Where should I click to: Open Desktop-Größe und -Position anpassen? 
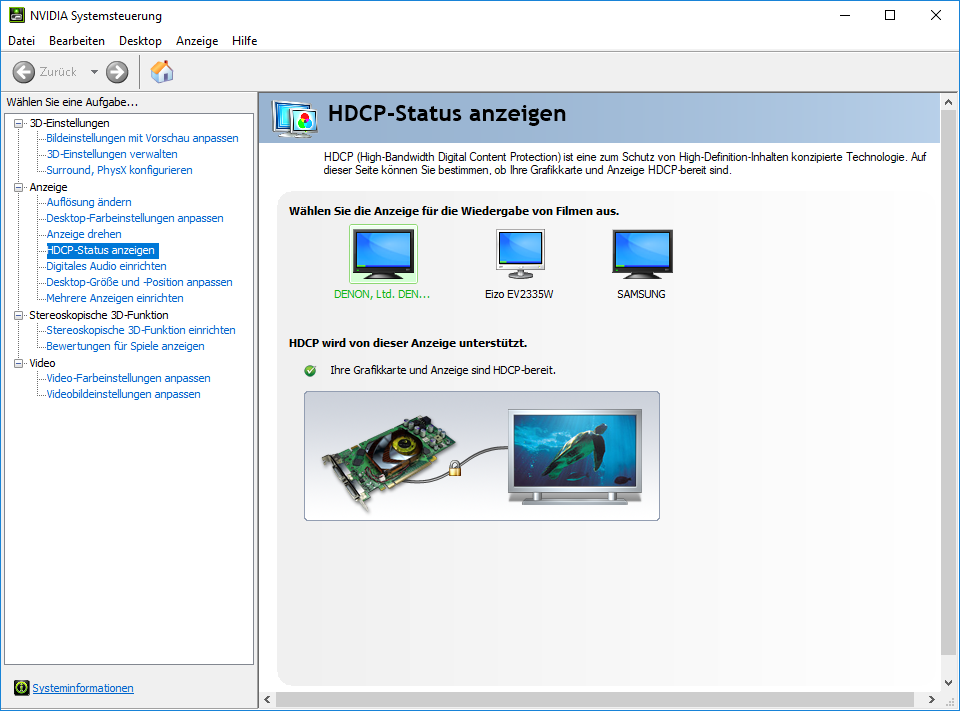point(140,282)
